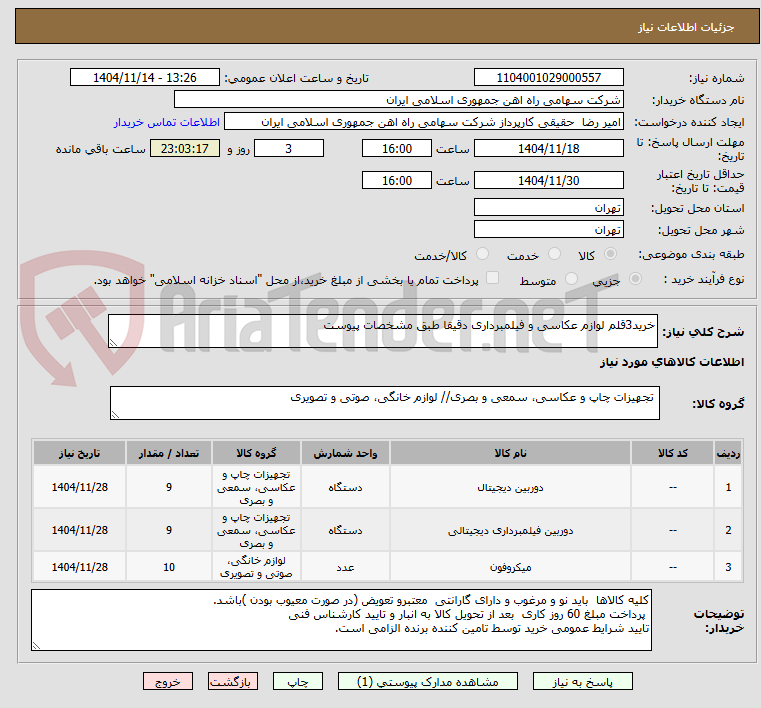The width and height of the screenshot is (761, 708).
Task: Select the خدمت radio button
Action: (554, 254)
